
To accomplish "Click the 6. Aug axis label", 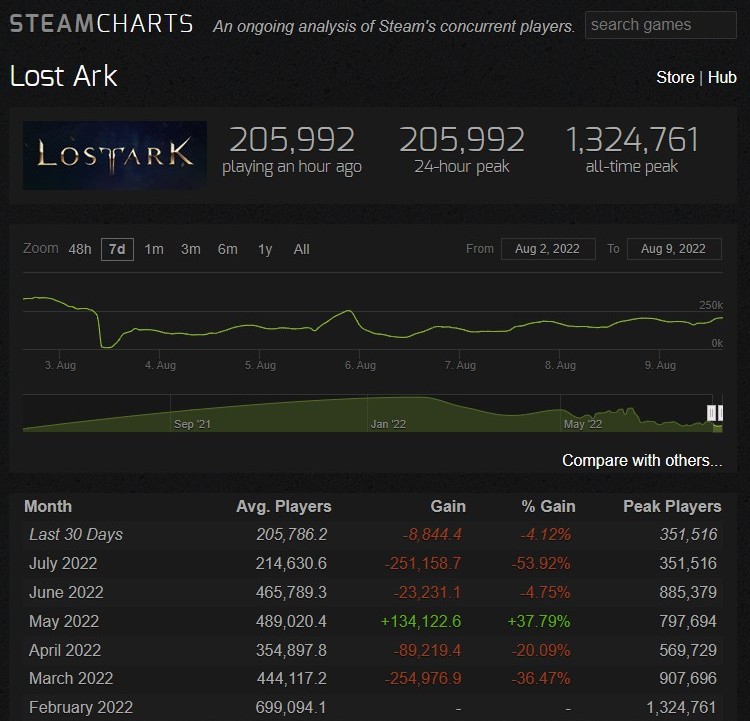I will 360,365.
